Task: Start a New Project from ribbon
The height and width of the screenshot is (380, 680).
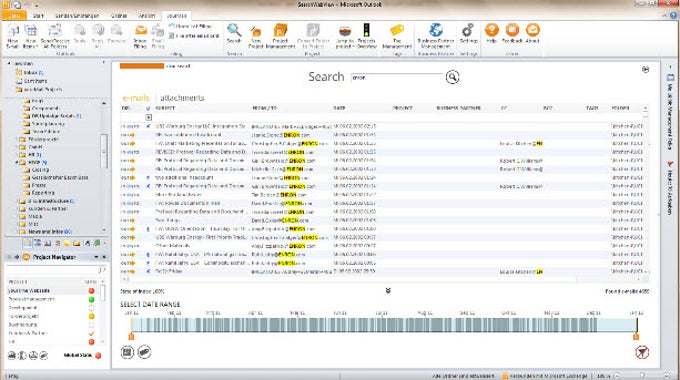Action: 256,36
